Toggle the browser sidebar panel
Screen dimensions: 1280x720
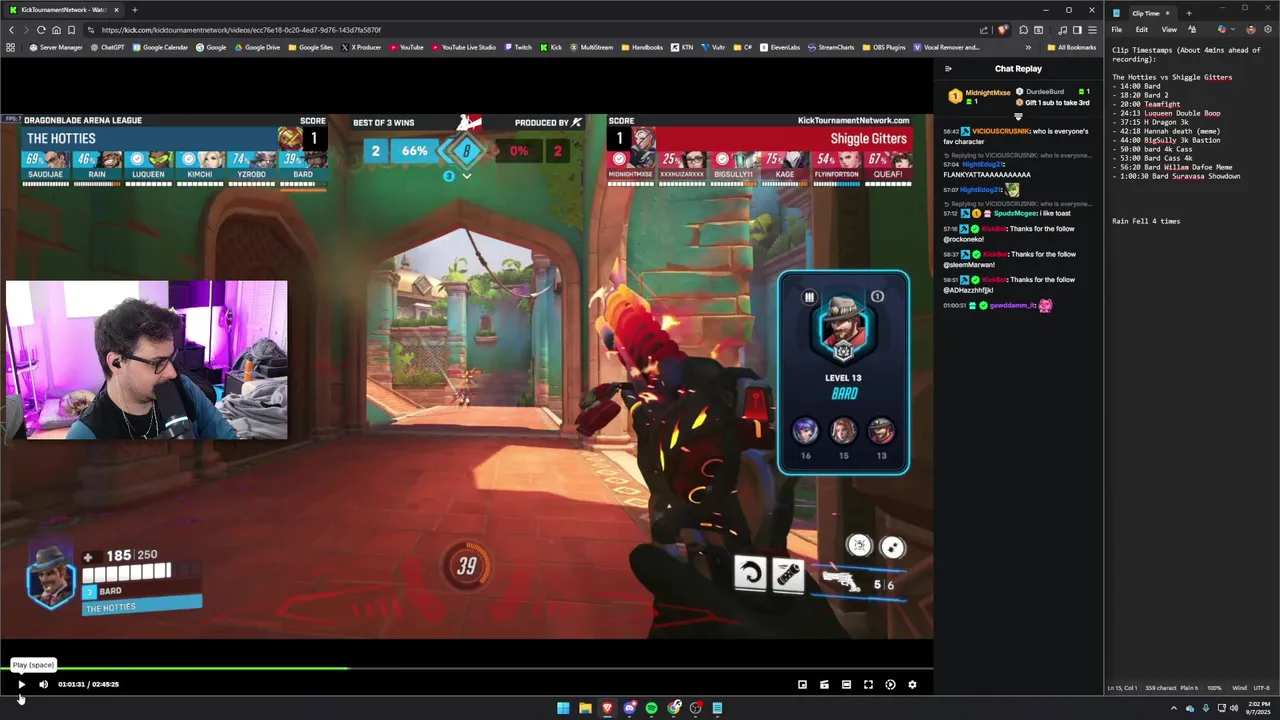pos(1077,30)
